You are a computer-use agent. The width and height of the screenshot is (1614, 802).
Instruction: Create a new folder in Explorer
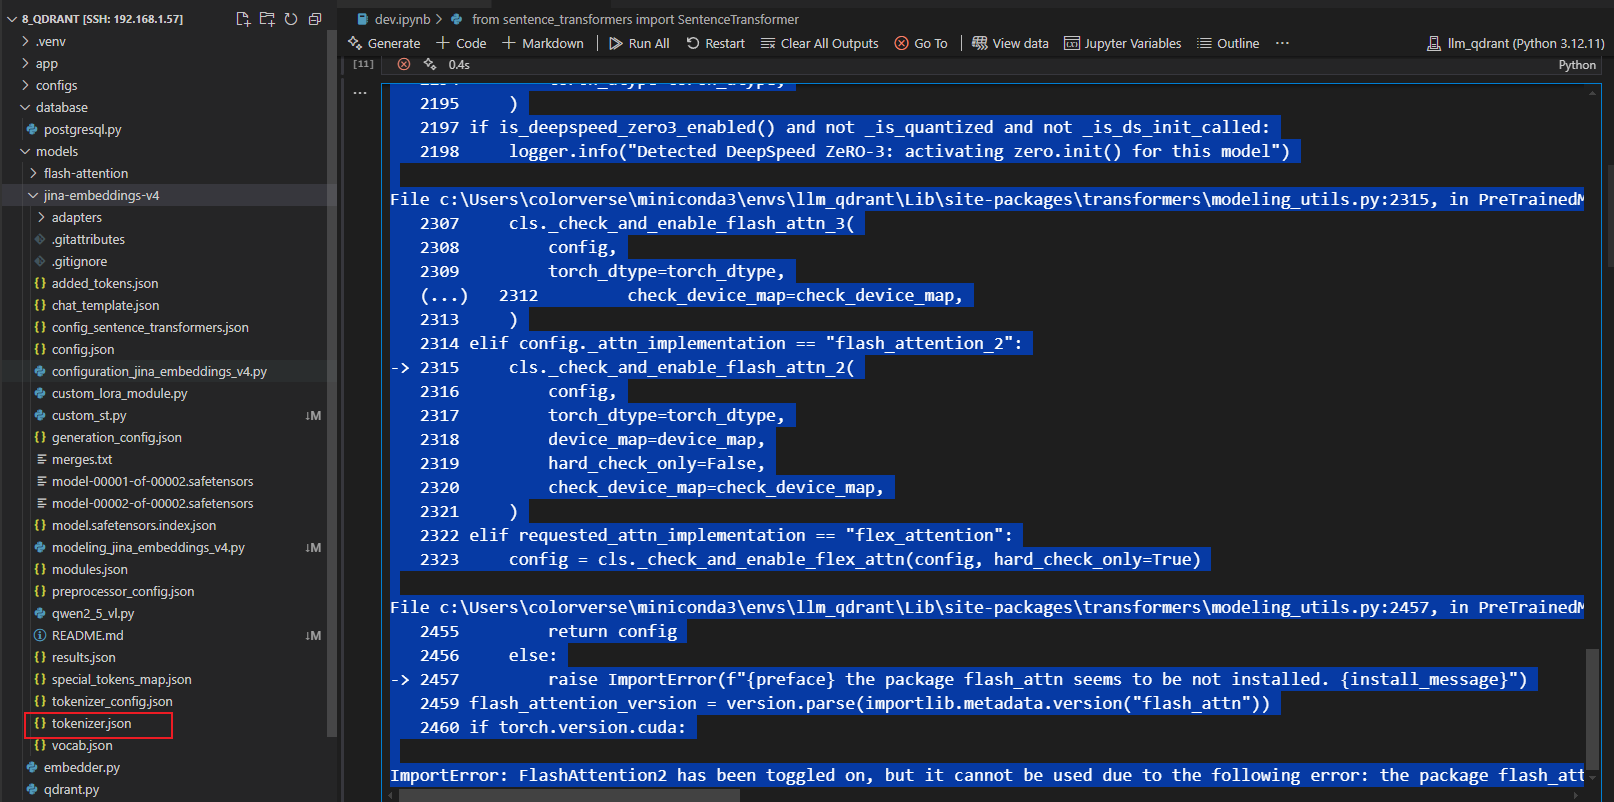click(267, 19)
